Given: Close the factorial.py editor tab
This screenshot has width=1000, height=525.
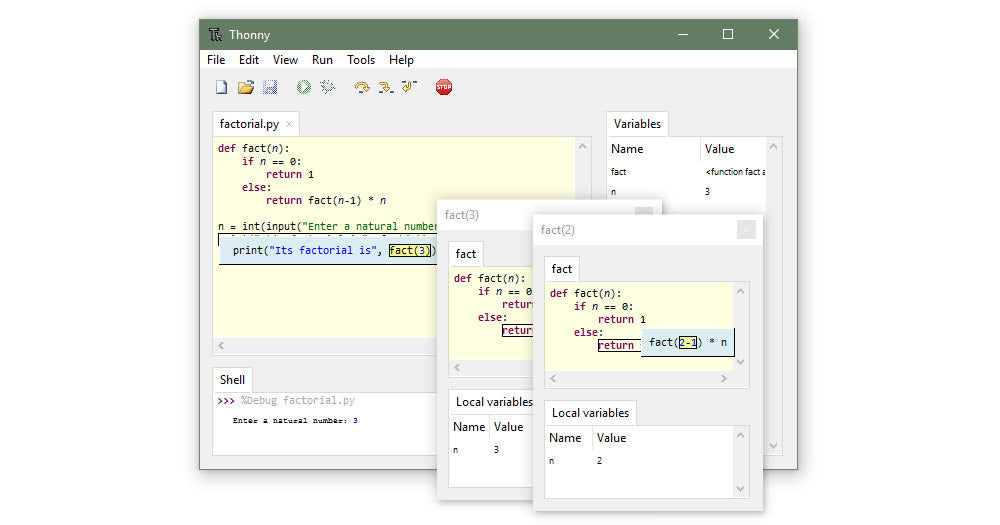Looking at the screenshot, I should tap(289, 124).
